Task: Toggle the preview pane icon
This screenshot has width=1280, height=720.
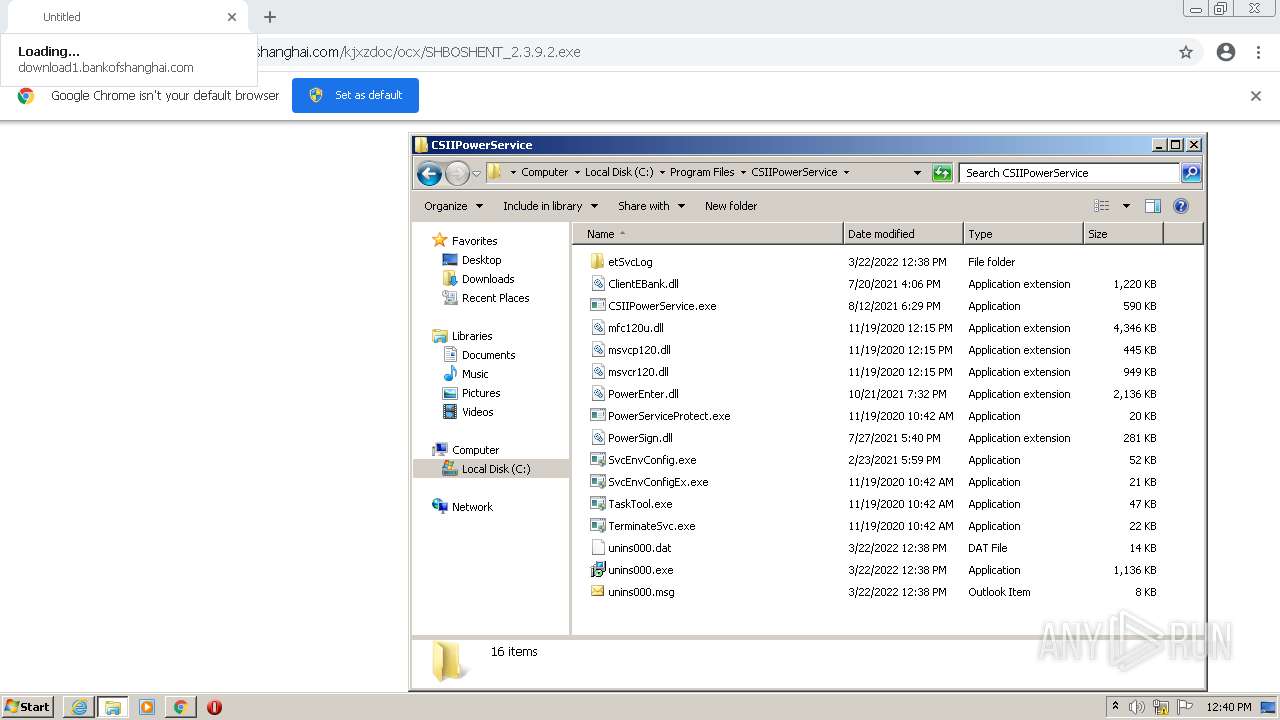Action: pyautogui.click(x=1152, y=206)
